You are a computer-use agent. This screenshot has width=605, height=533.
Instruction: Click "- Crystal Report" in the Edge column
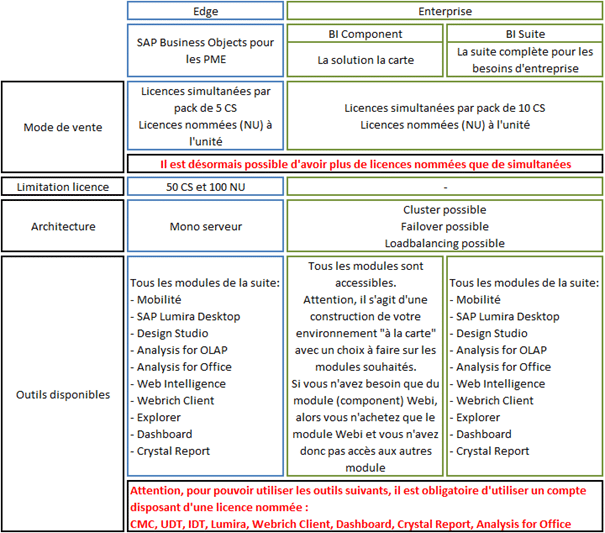coord(170,451)
